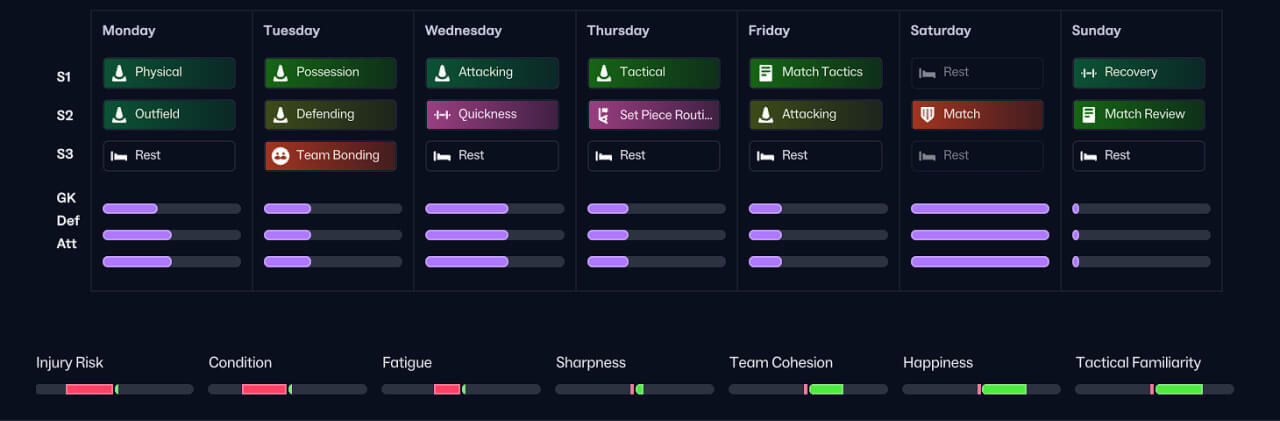The height and width of the screenshot is (421, 1280).
Task: Click the dumbbell icon on Wednesday Quickness
Action: 442,114
